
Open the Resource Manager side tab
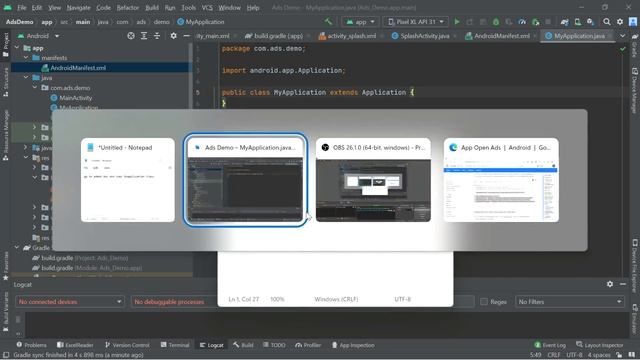click(5, 135)
